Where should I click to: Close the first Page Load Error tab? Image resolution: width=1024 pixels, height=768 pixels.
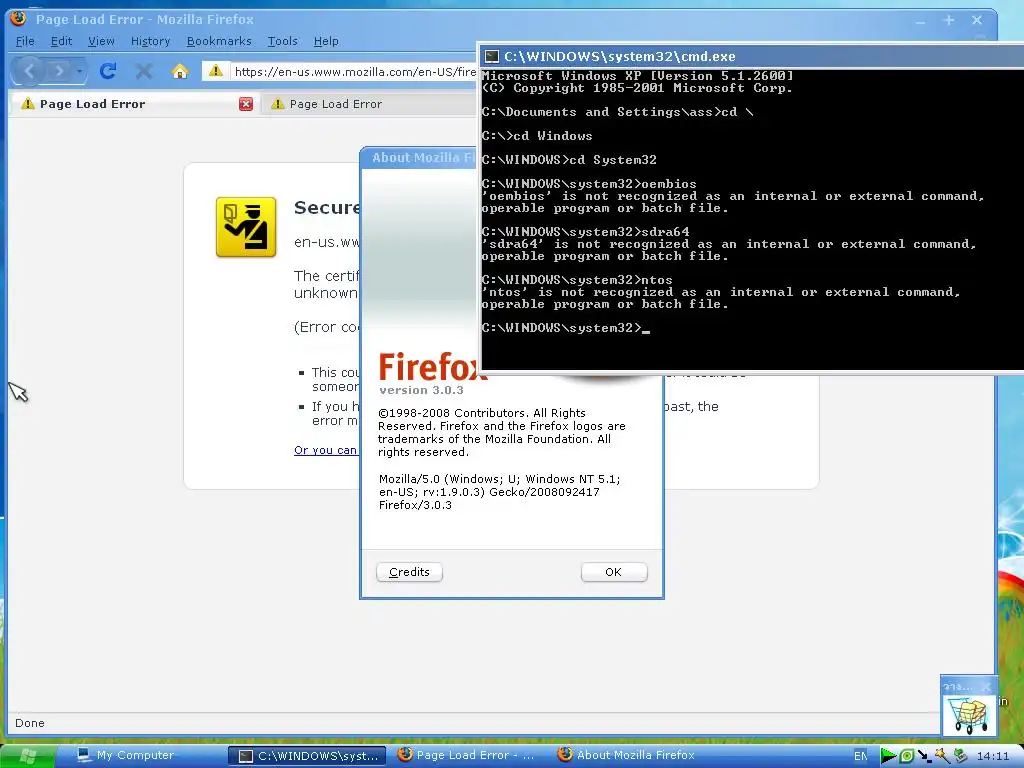tap(246, 104)
